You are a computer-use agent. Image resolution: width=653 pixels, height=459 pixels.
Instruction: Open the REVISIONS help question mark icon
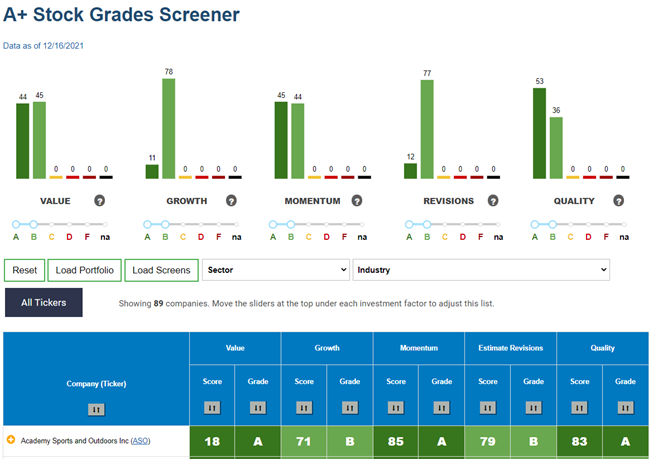click(493, 201)
